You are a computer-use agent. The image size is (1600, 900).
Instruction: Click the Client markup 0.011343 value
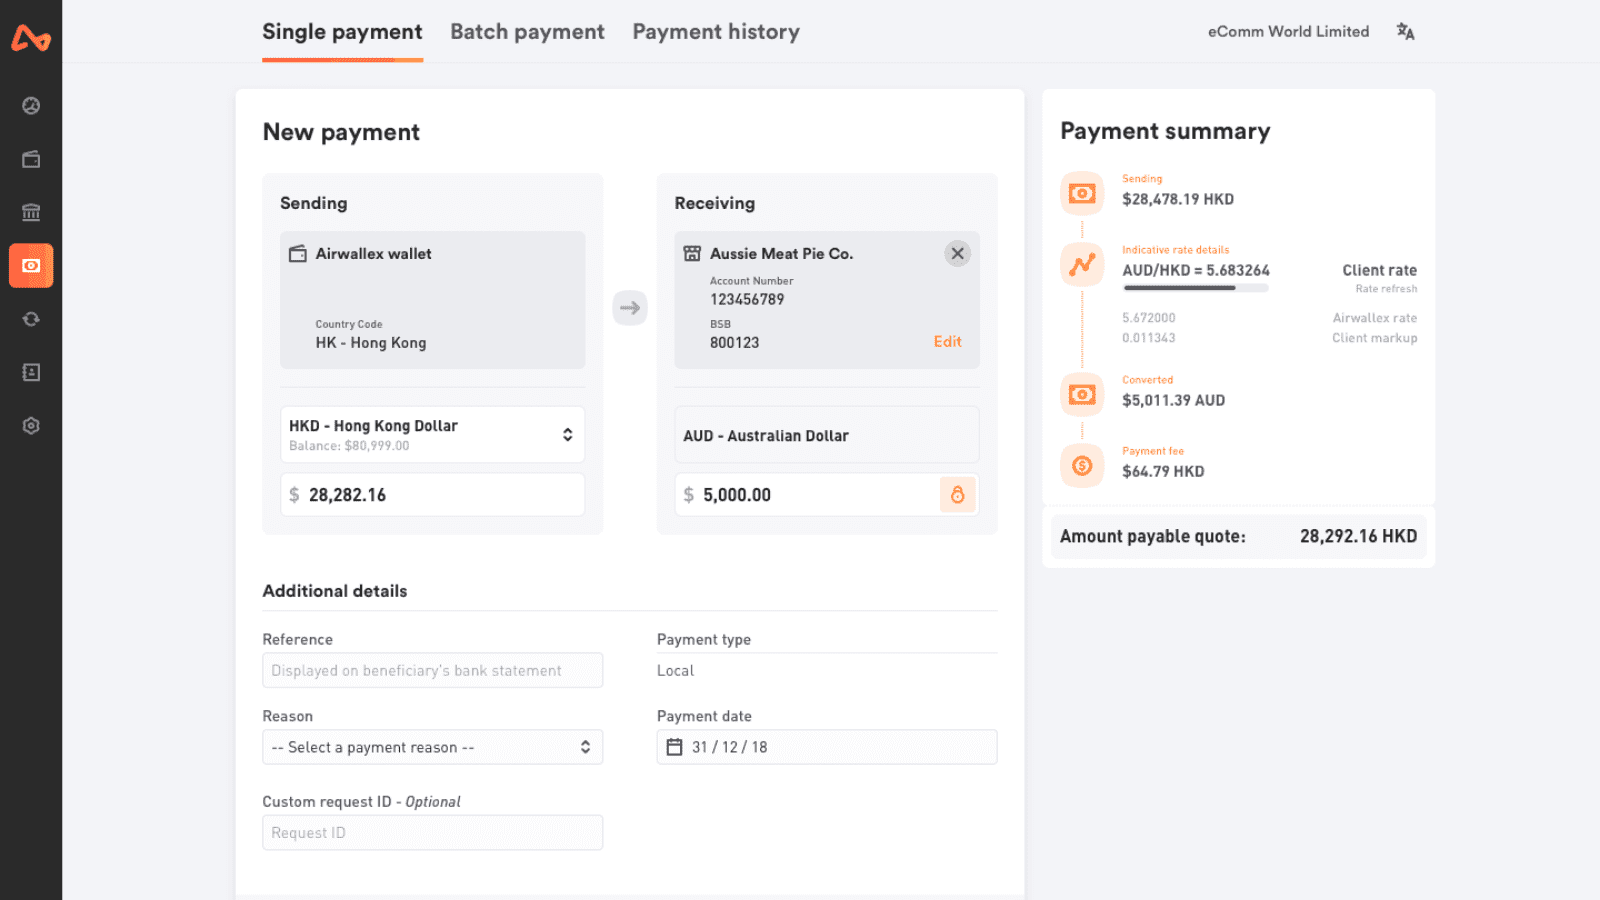(x=1149, y=338)
